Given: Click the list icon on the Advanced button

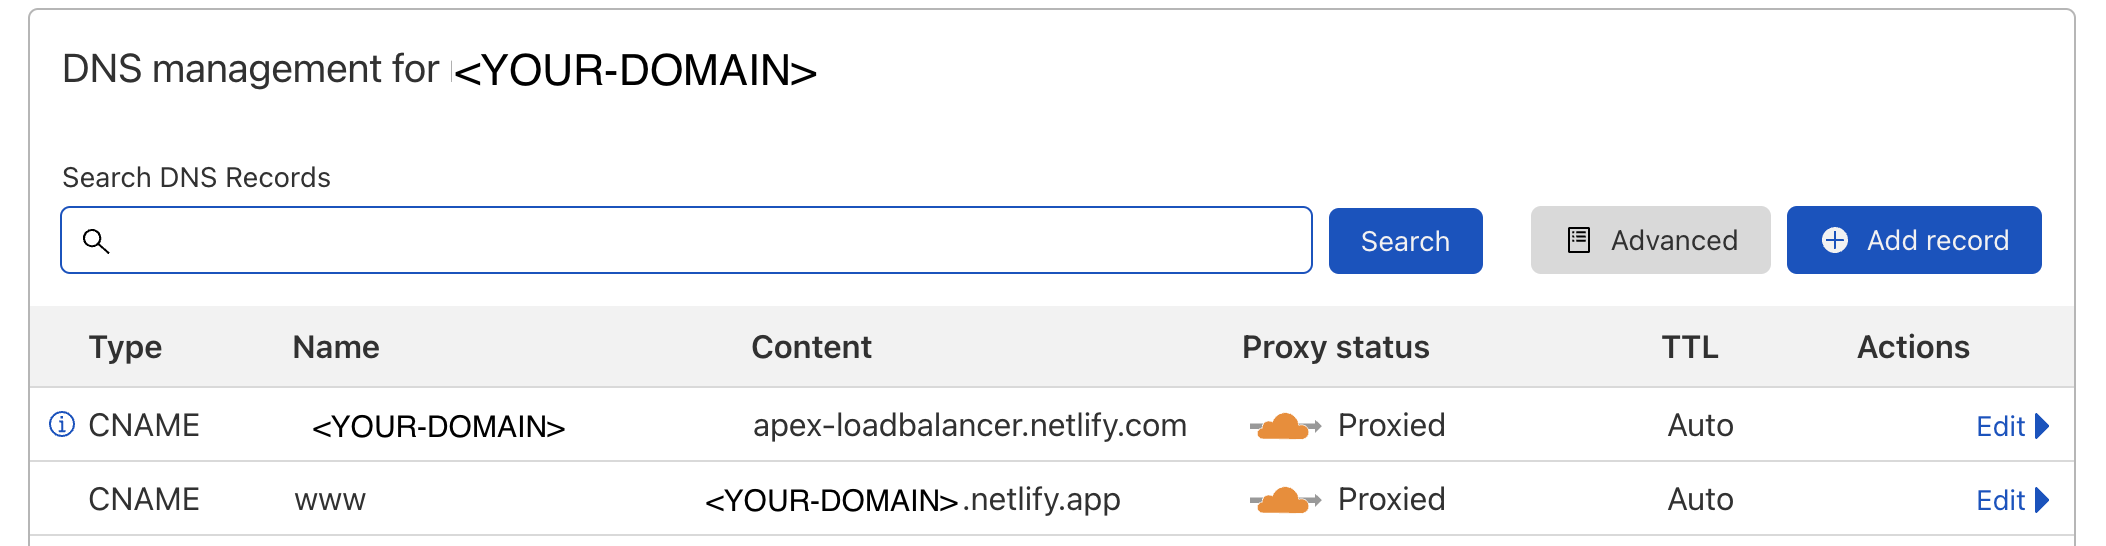Looking at the screenshot, I should point(1578,241).
